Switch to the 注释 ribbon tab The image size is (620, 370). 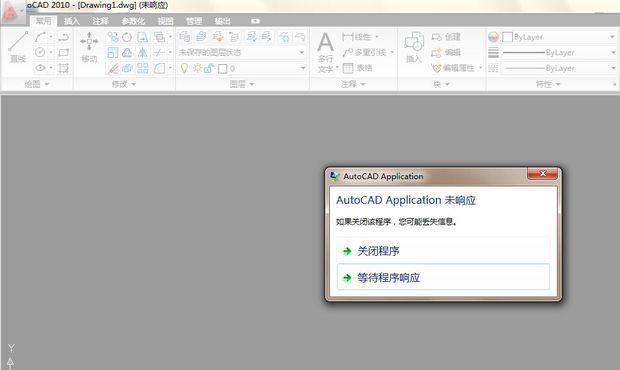click(100, 21)
